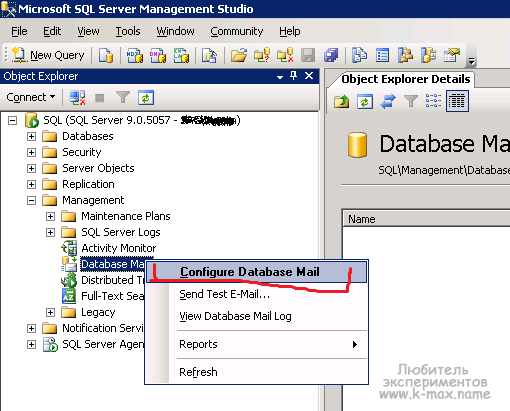Click the Stop square icon in Object Explorer

100,98
